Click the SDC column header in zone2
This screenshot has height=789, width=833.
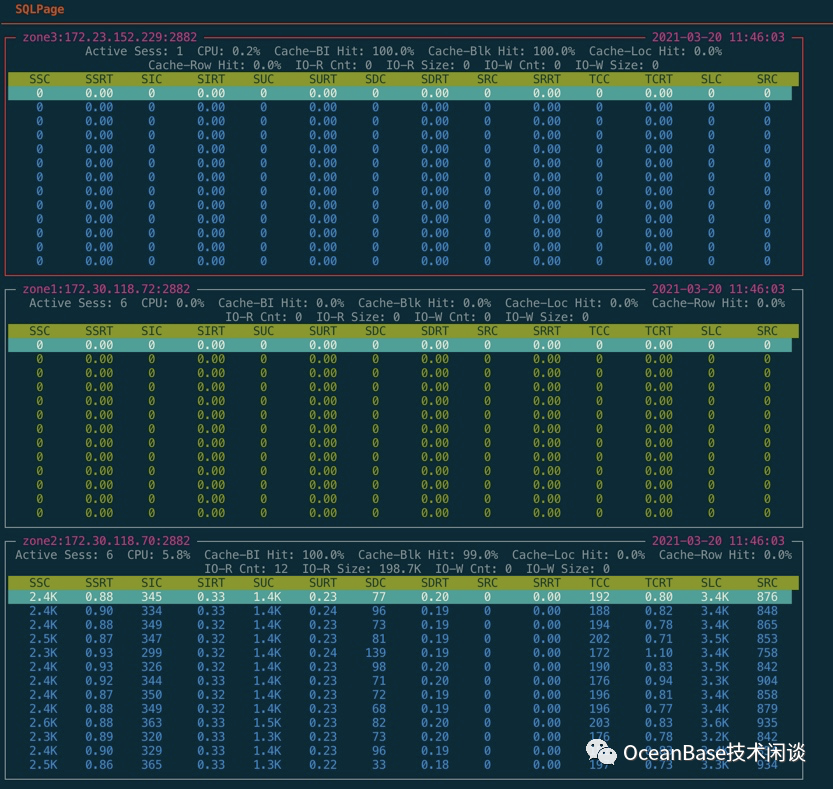coord(376,583)
